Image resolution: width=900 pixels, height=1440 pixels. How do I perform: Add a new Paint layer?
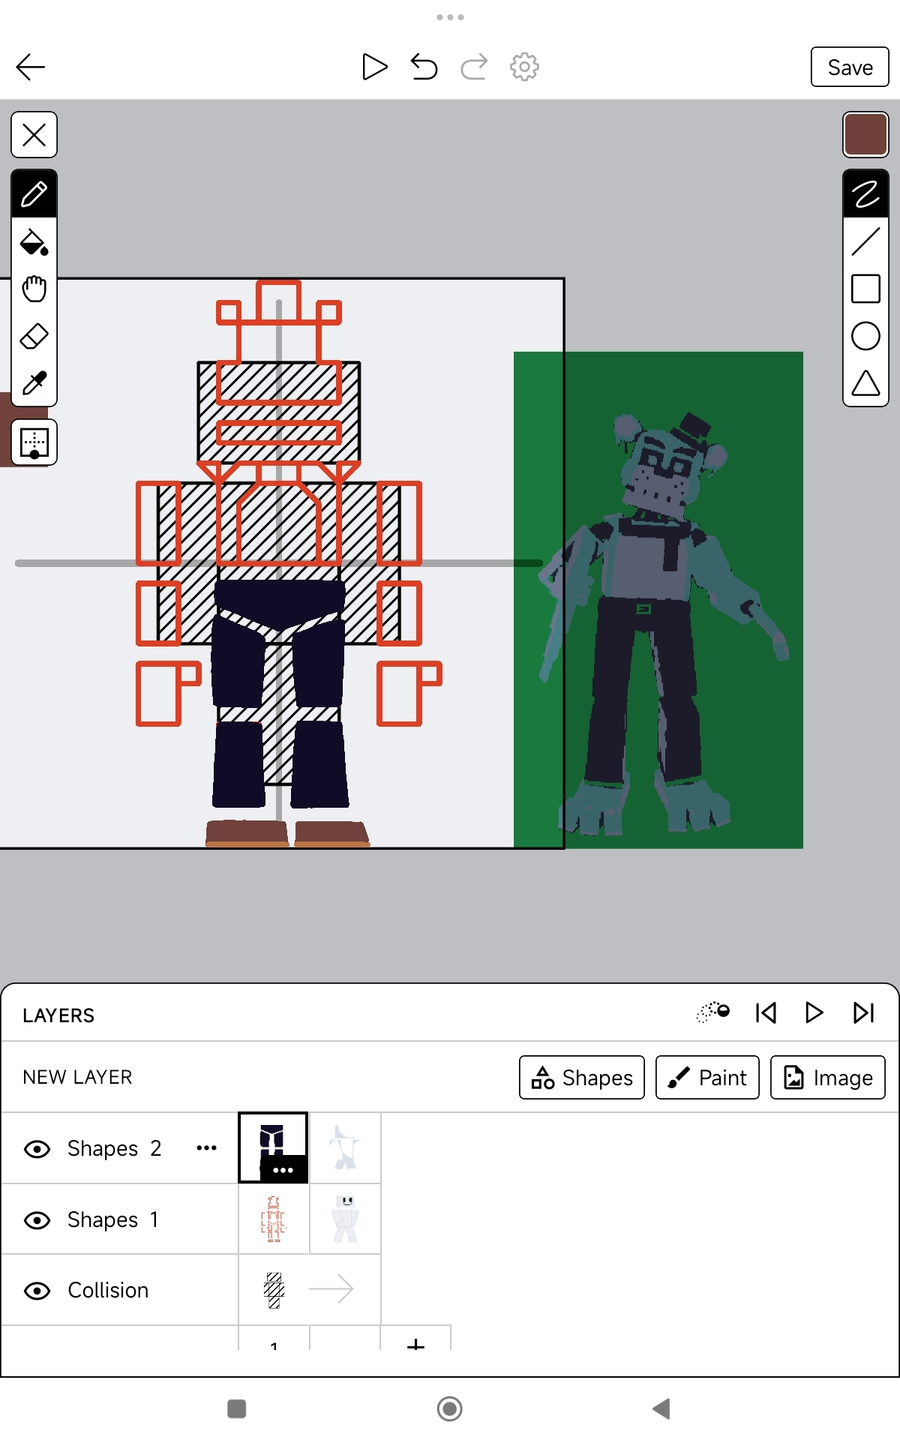707,1077
